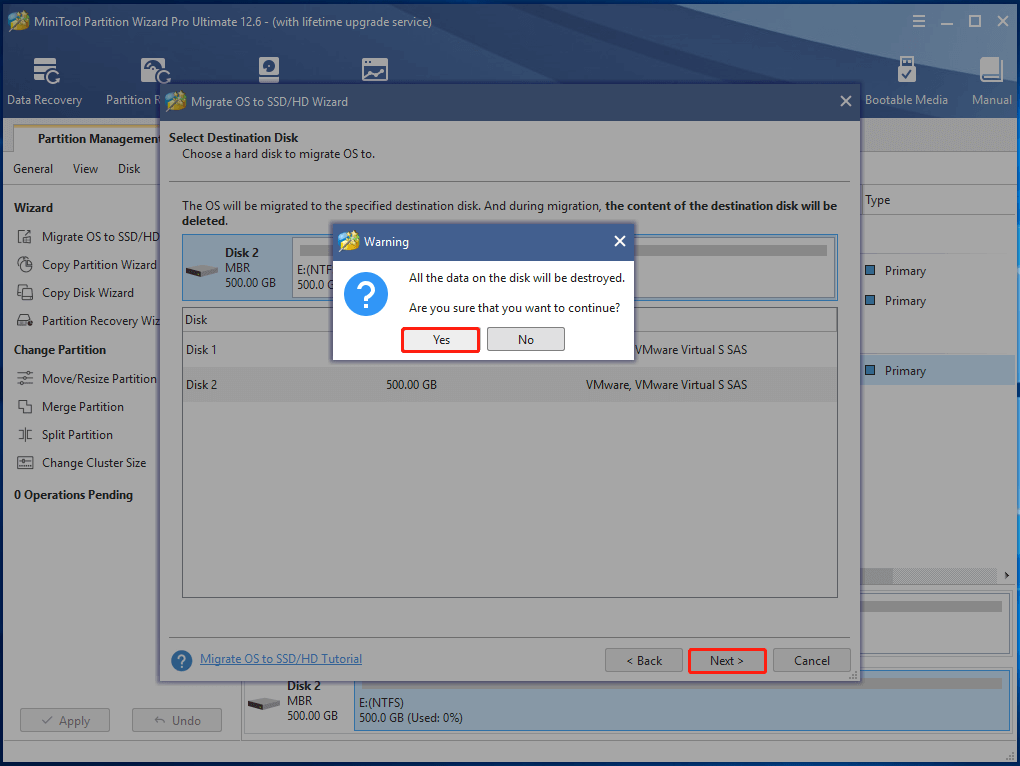Image resolution: width=1020 pixels, height=766 pixels.
Task: Select Disk 1 row in destination list
Action: [509, 350]
